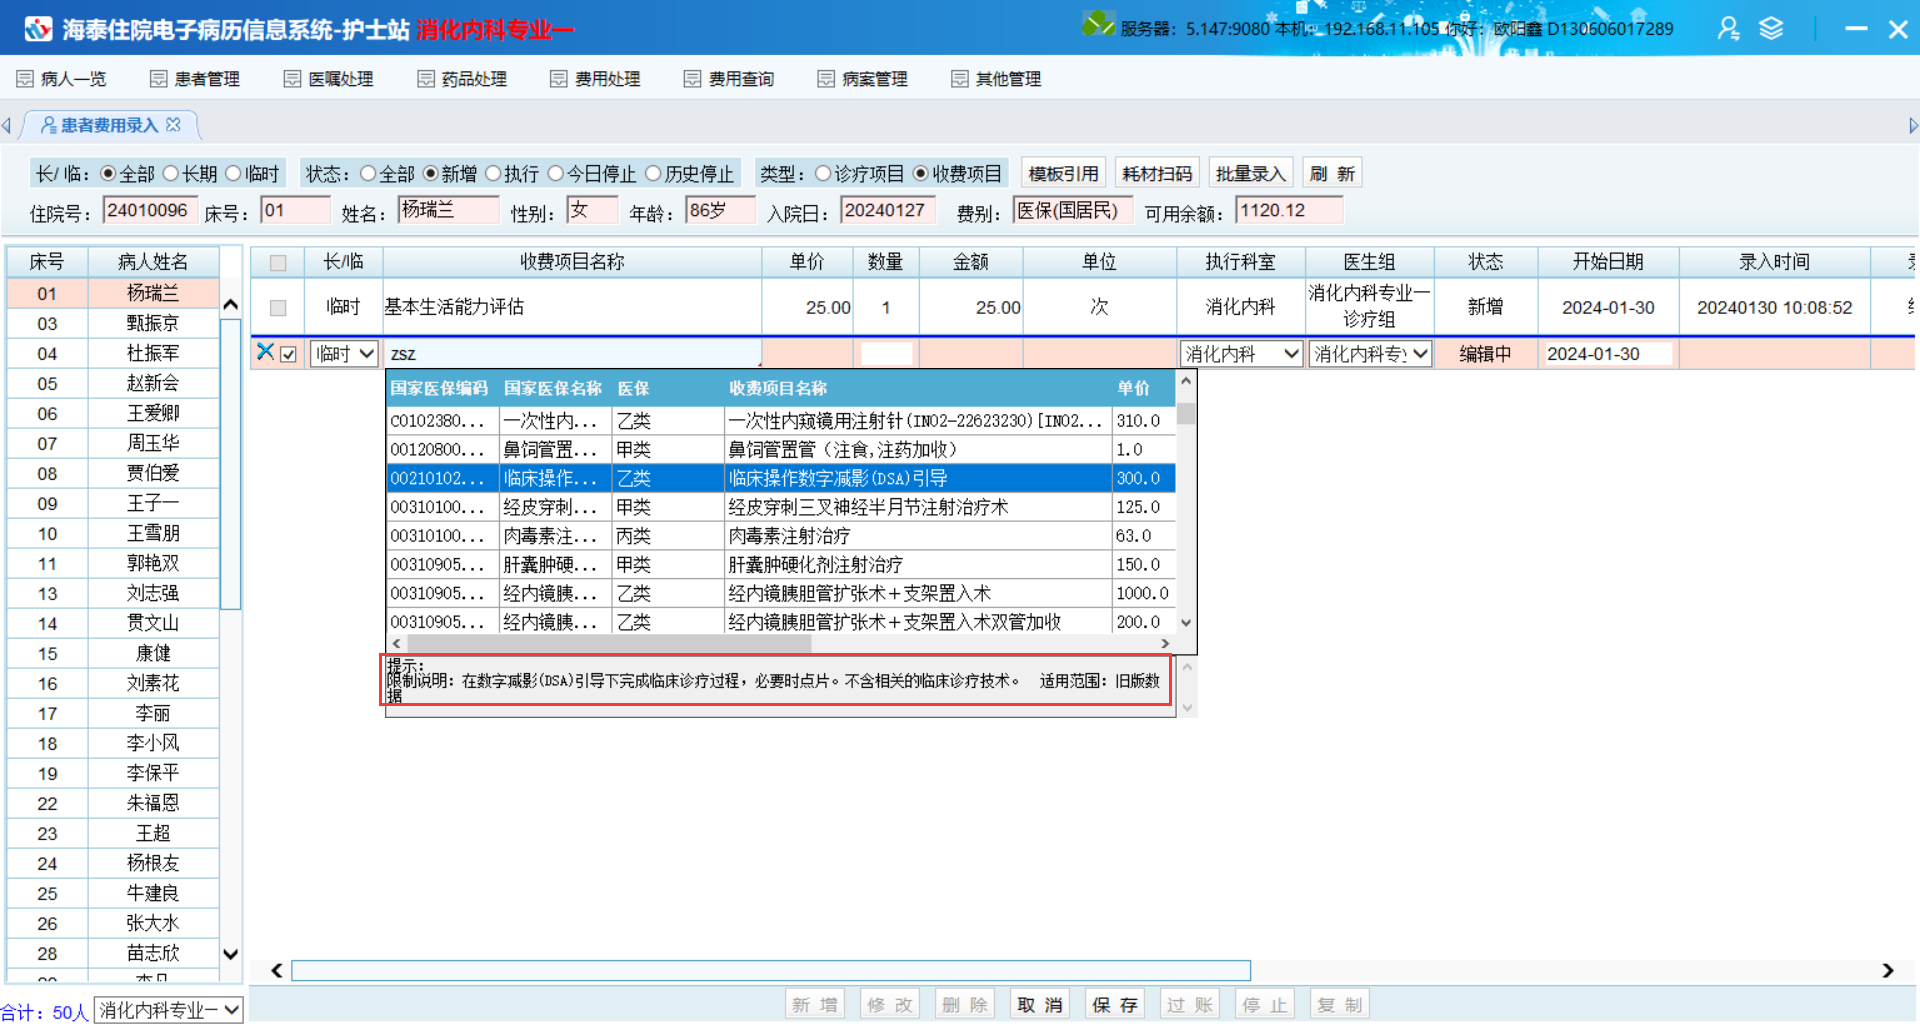1920x1030 pixels.
Task: Select 肝囊肿硬化剂注射治疗 from item list
Action: pos(780,565)
